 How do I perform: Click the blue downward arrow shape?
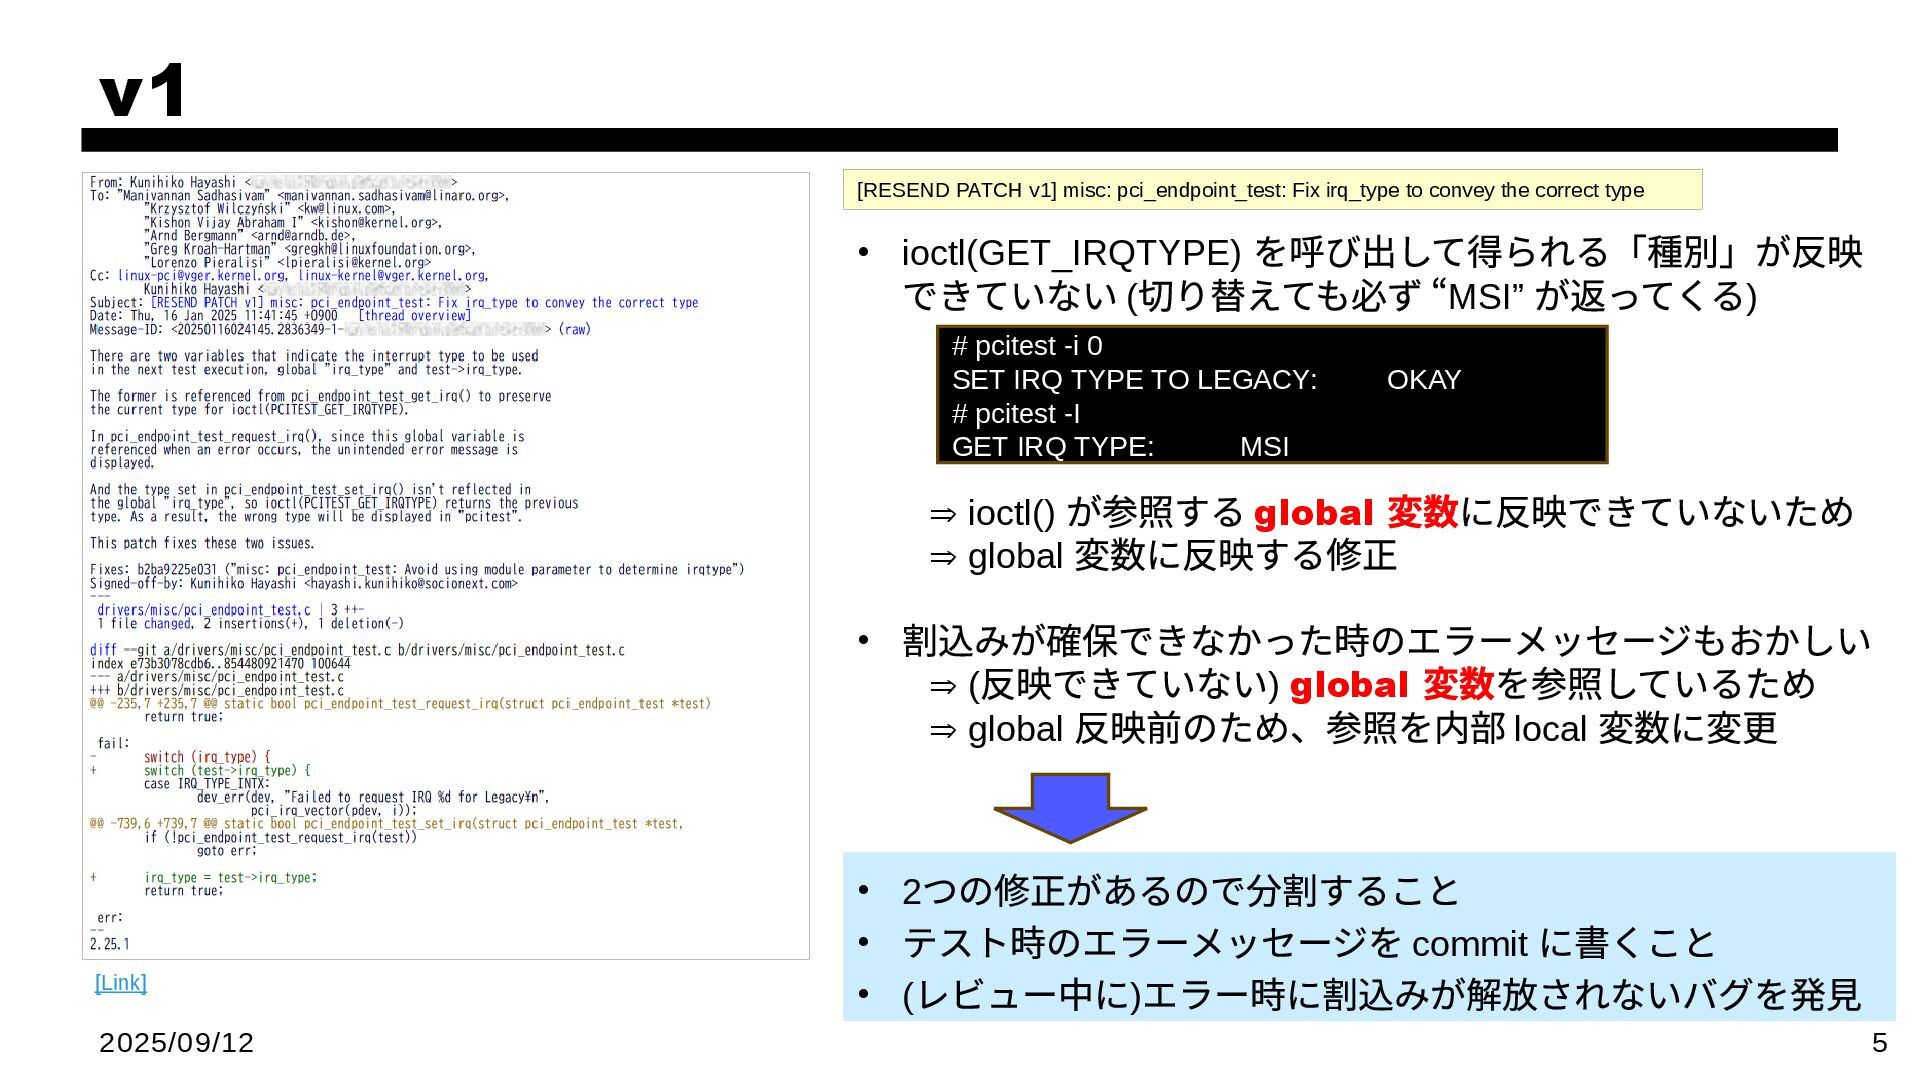[x=1069, y=805]
